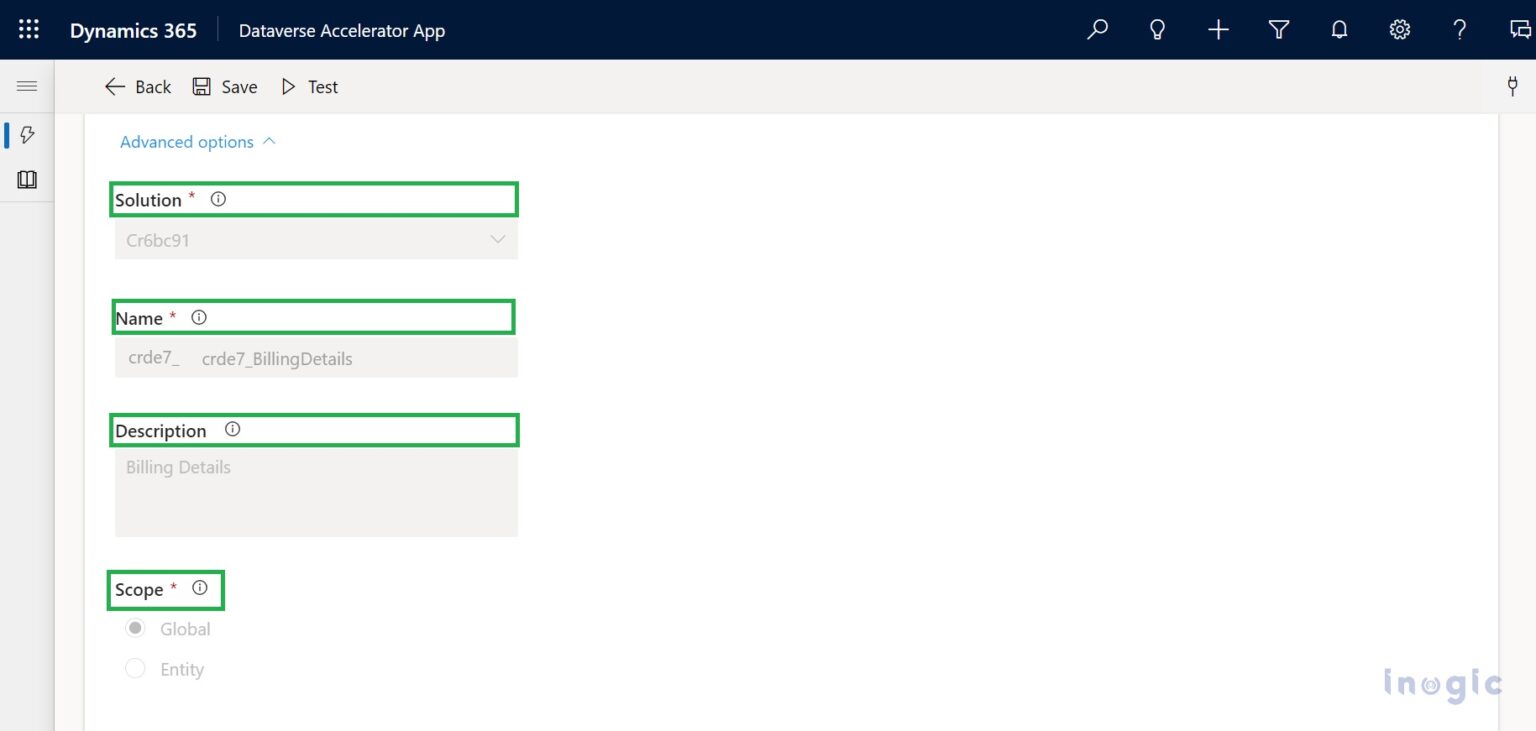Viewport: 1536px width, 731px height.
Task: Save the current record
Action: coord(225,86)
